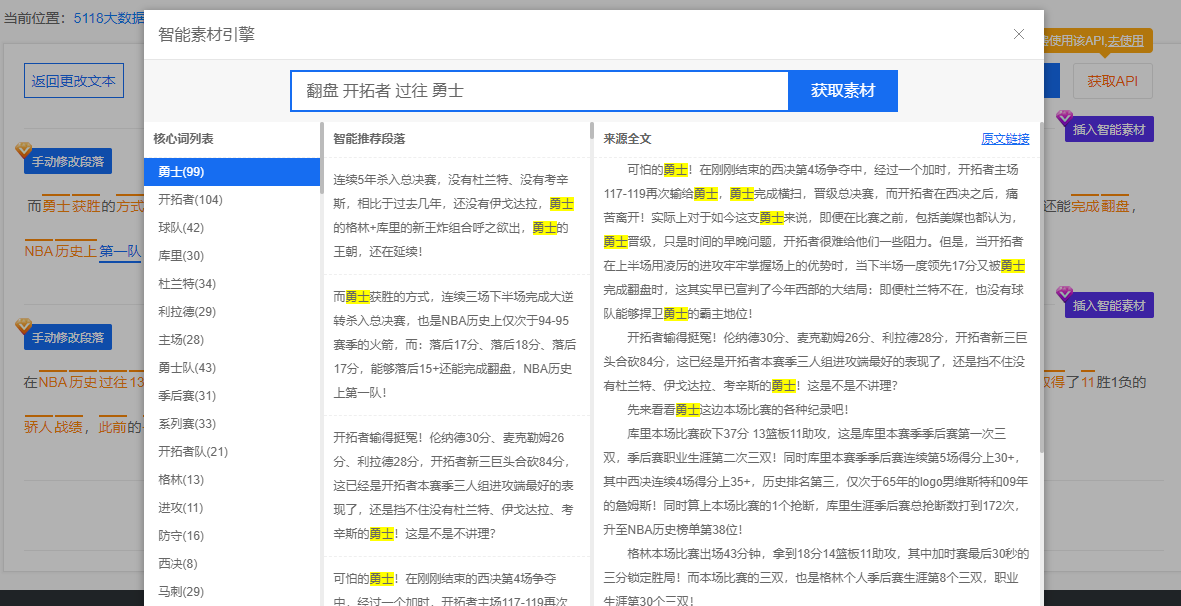Select 球队(42) keyword
The image size is (1181, 606).
tap(232, 227)
